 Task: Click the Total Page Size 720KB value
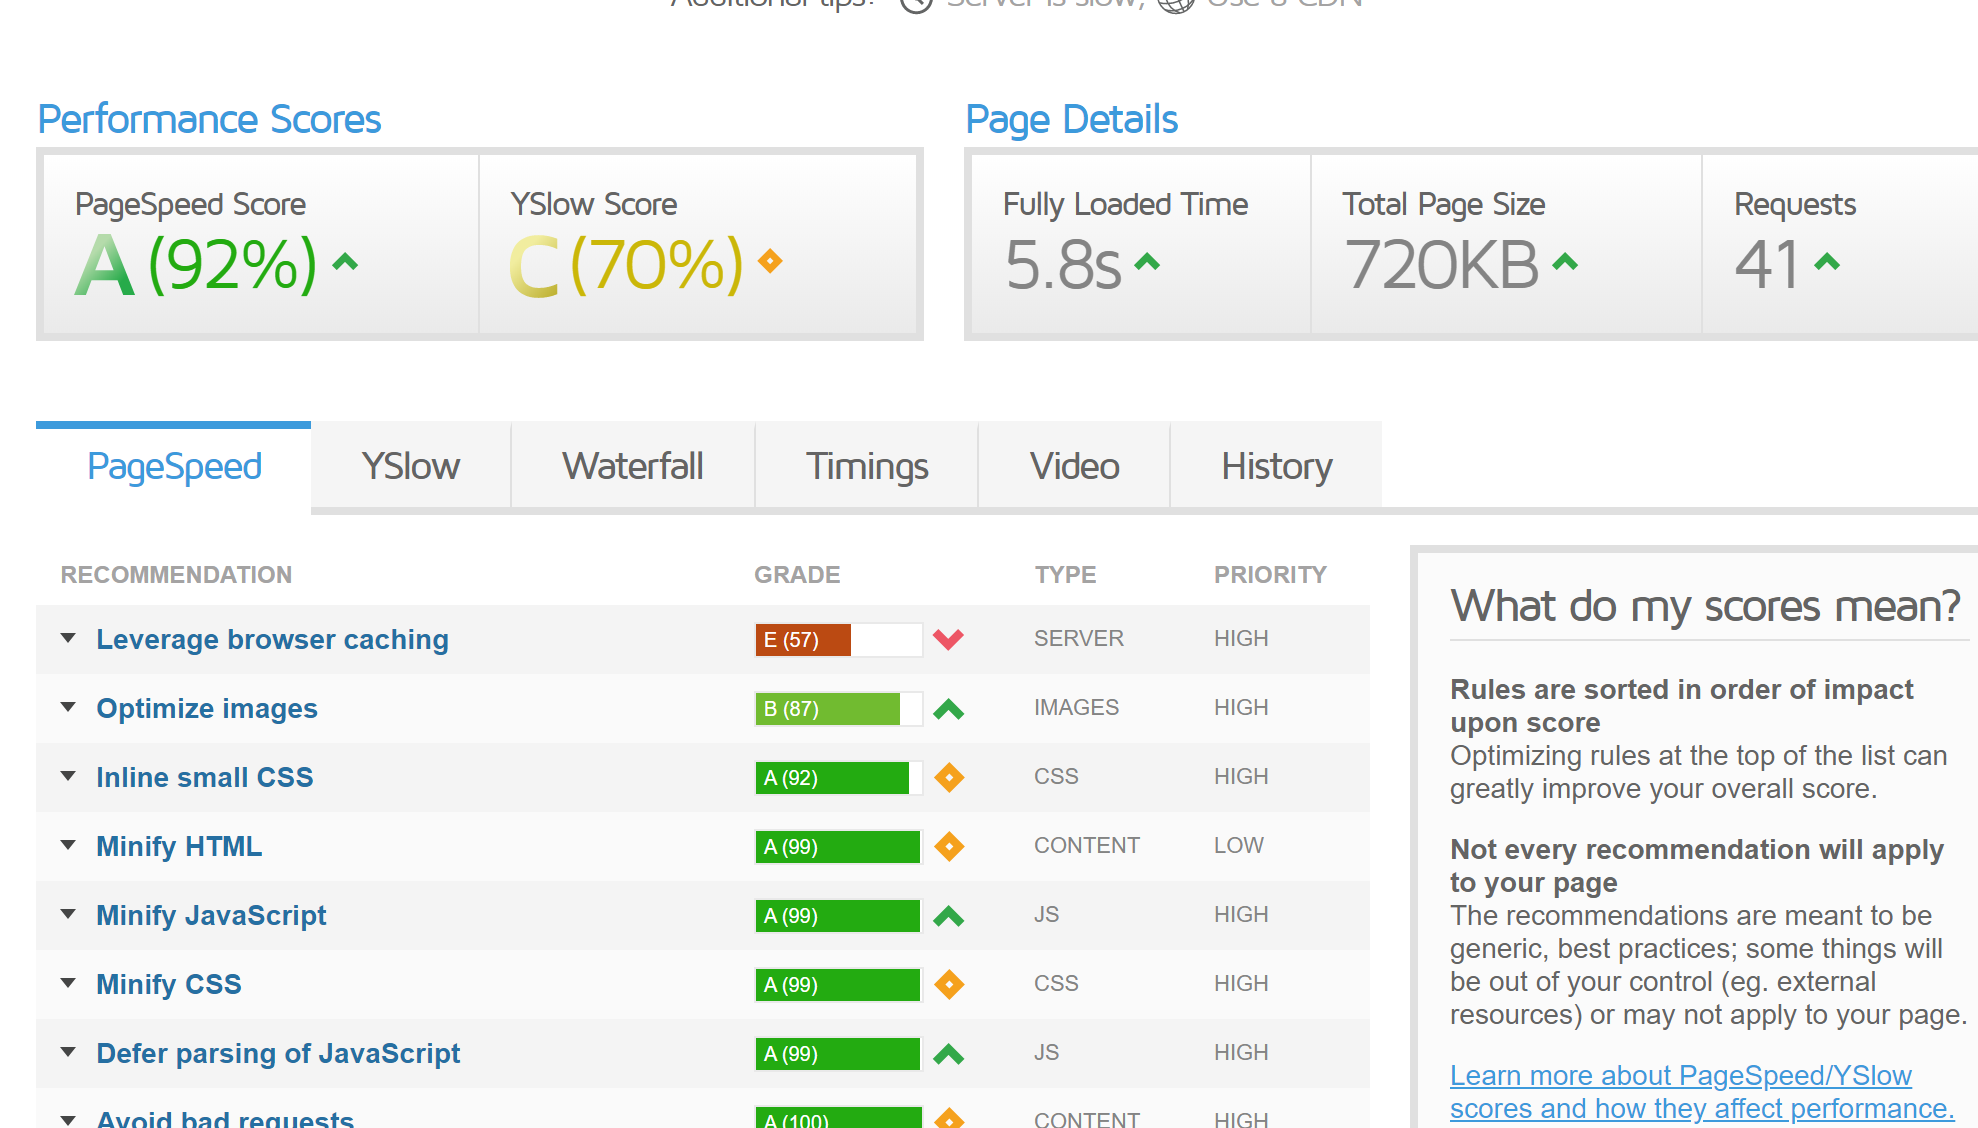point(1441,265)
